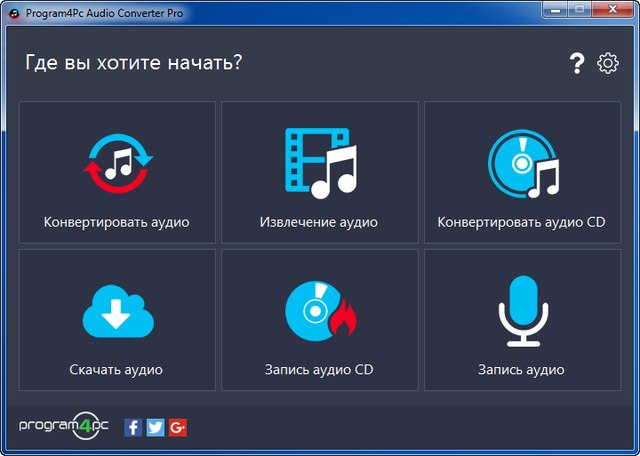Click the burning disc icon
The width and height of the screenshot is (640, 456).
tap(319, 312)
